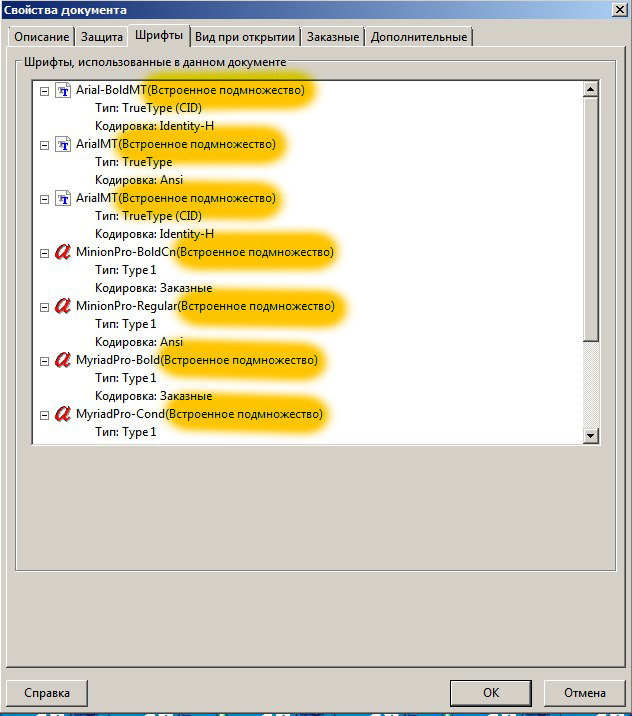The image size is (632, 716).
Task: Collapse the MinionPro-BoldCn font entry
Action: 44,253
